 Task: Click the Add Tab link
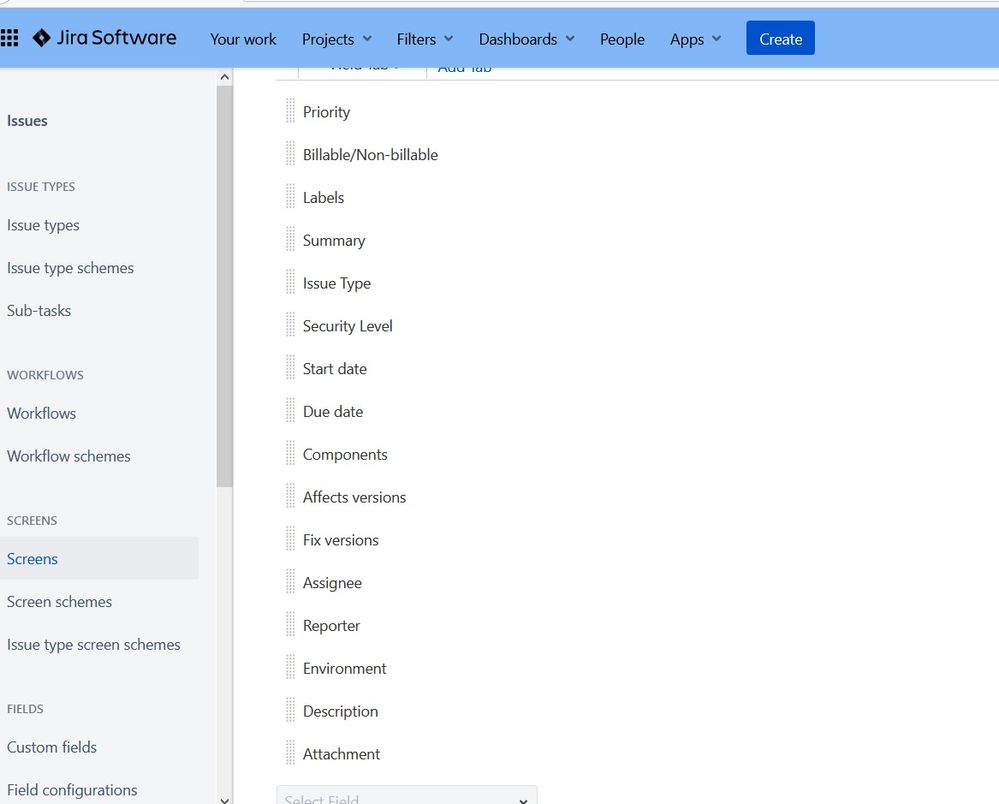[463, 66]
